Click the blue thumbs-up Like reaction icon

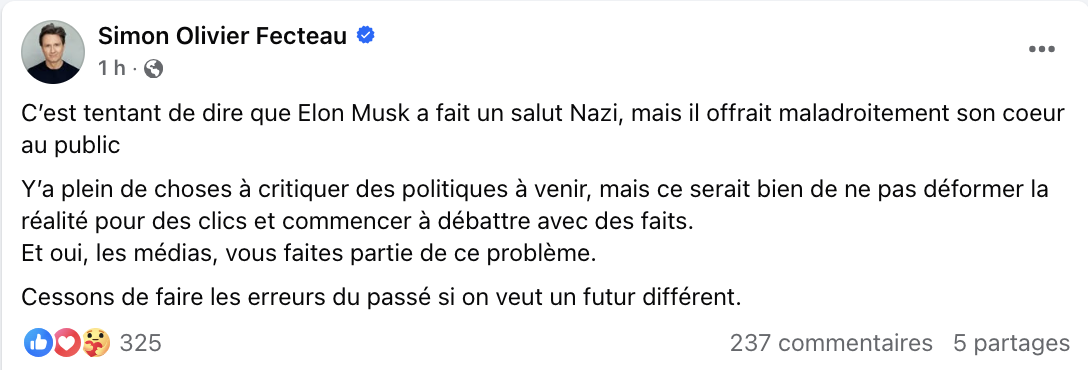coord(38,342)
